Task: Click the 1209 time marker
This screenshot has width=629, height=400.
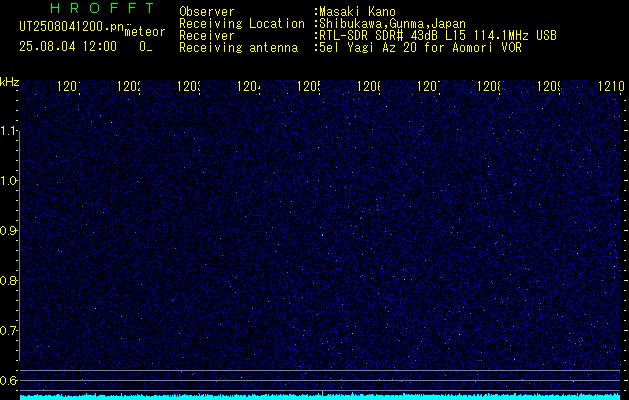Action: coord(549,86)
